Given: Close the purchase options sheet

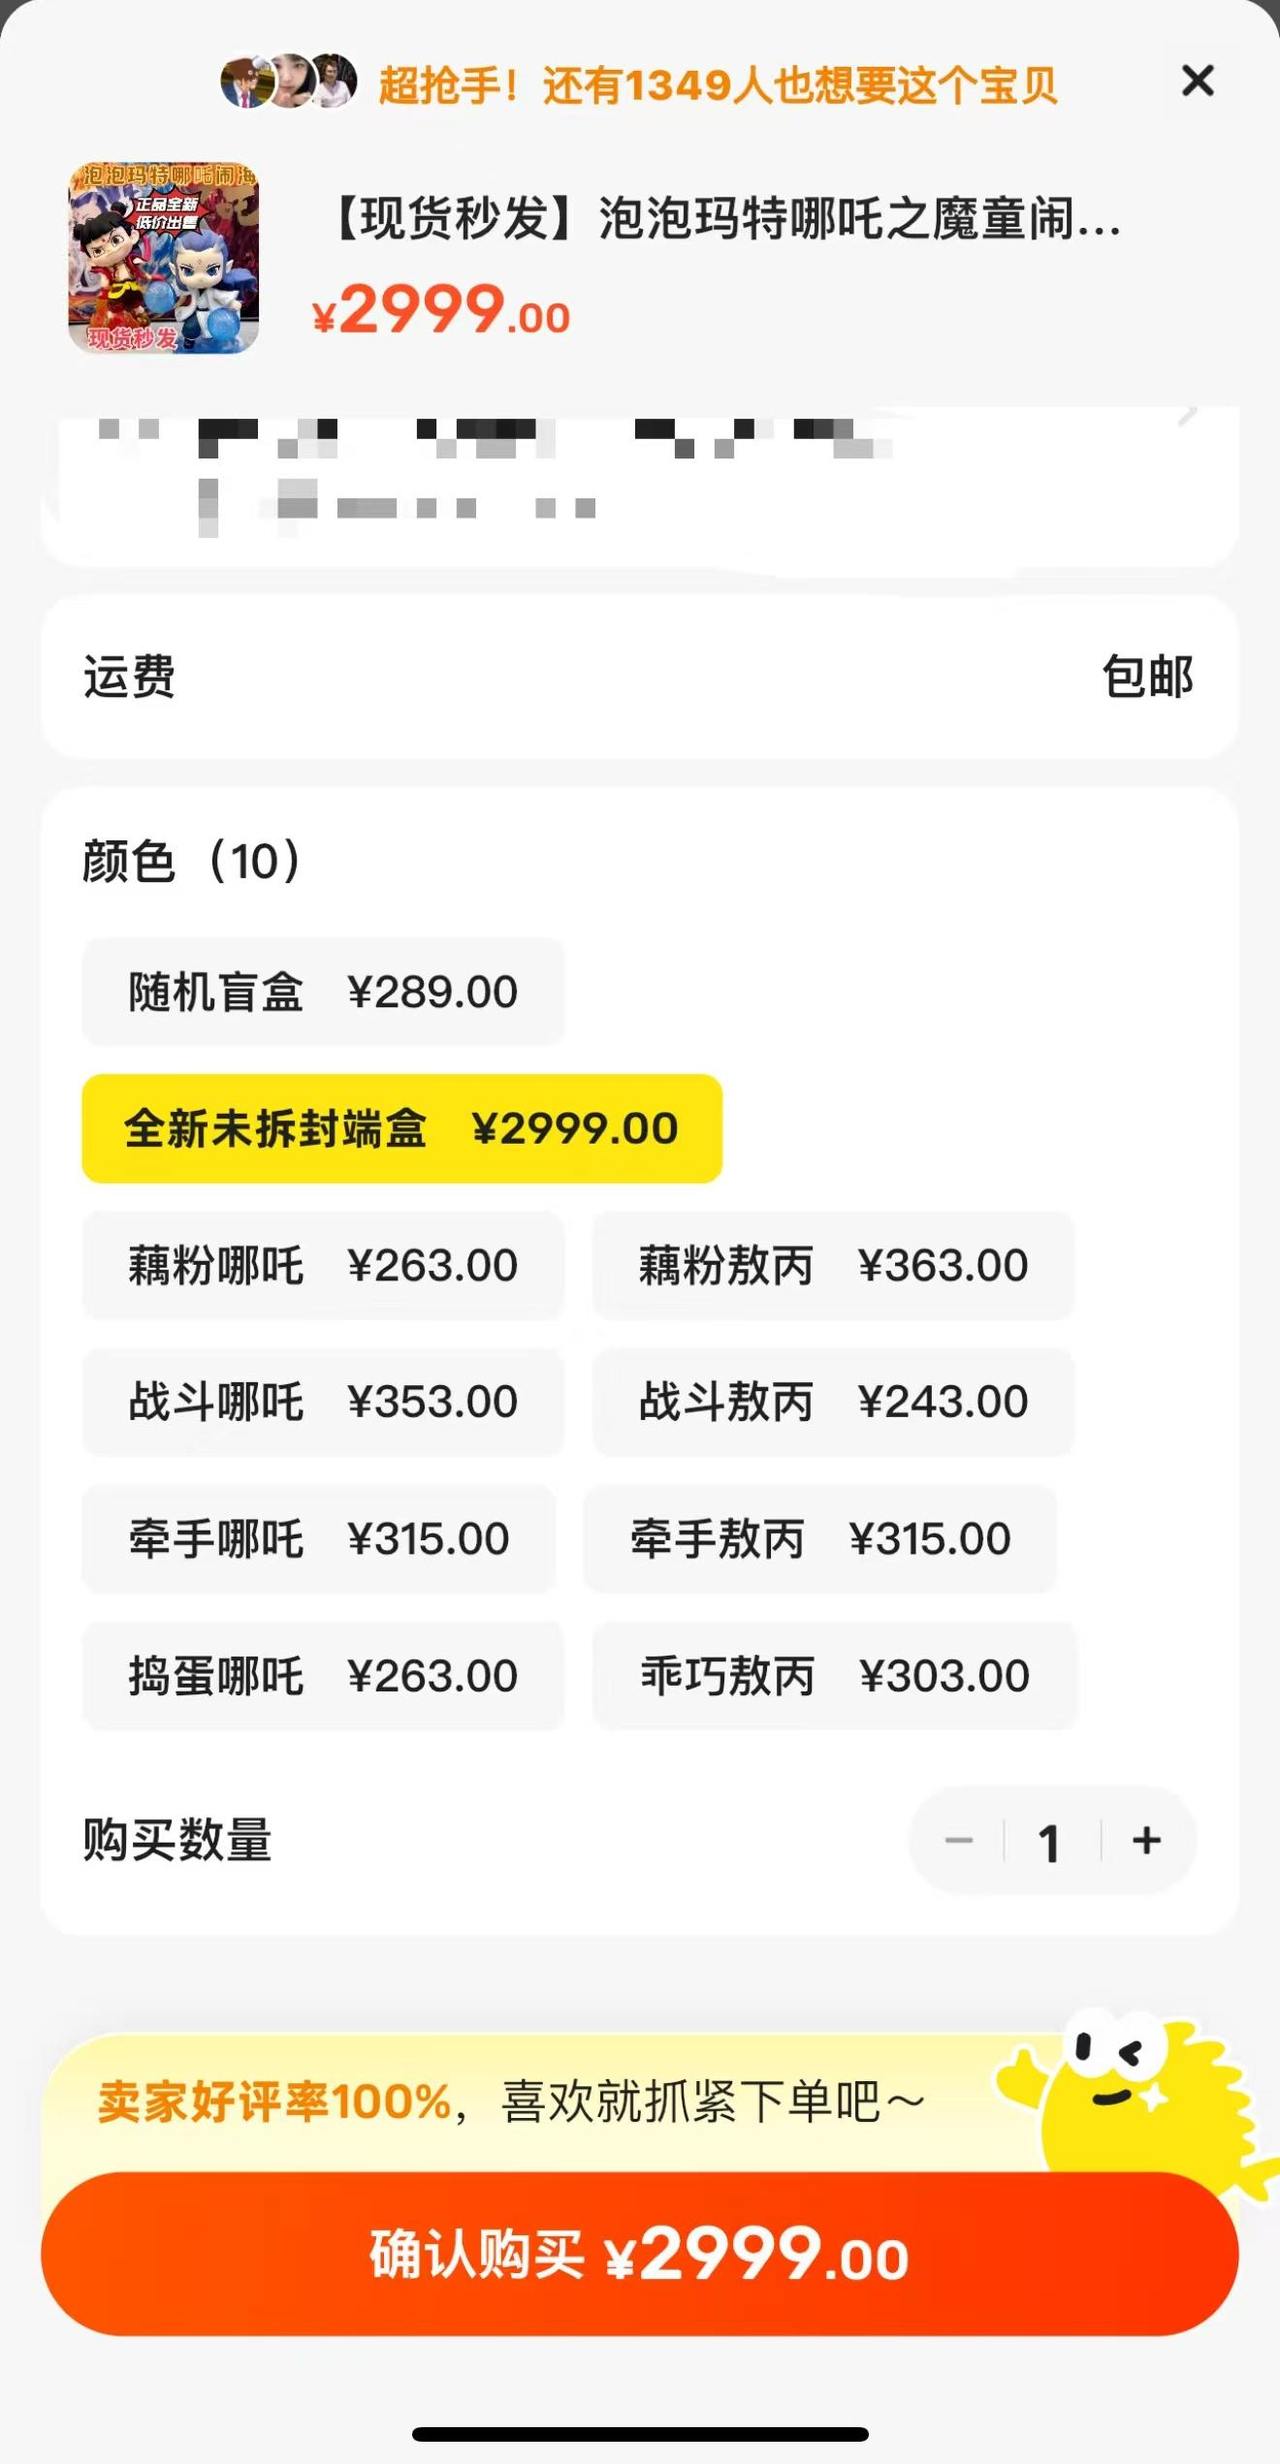Looking at the screenshot, I should (x=1197, y=81).
